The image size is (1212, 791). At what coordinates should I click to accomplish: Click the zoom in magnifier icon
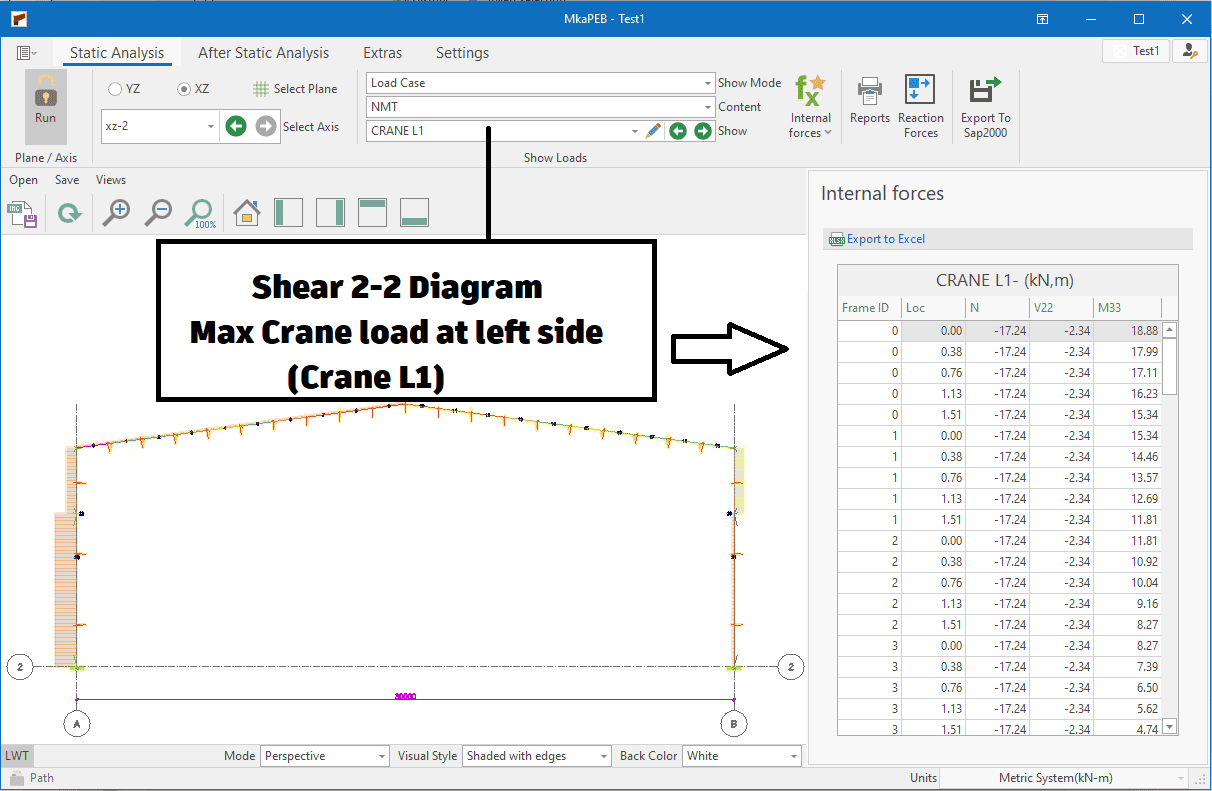click(117, 212)
